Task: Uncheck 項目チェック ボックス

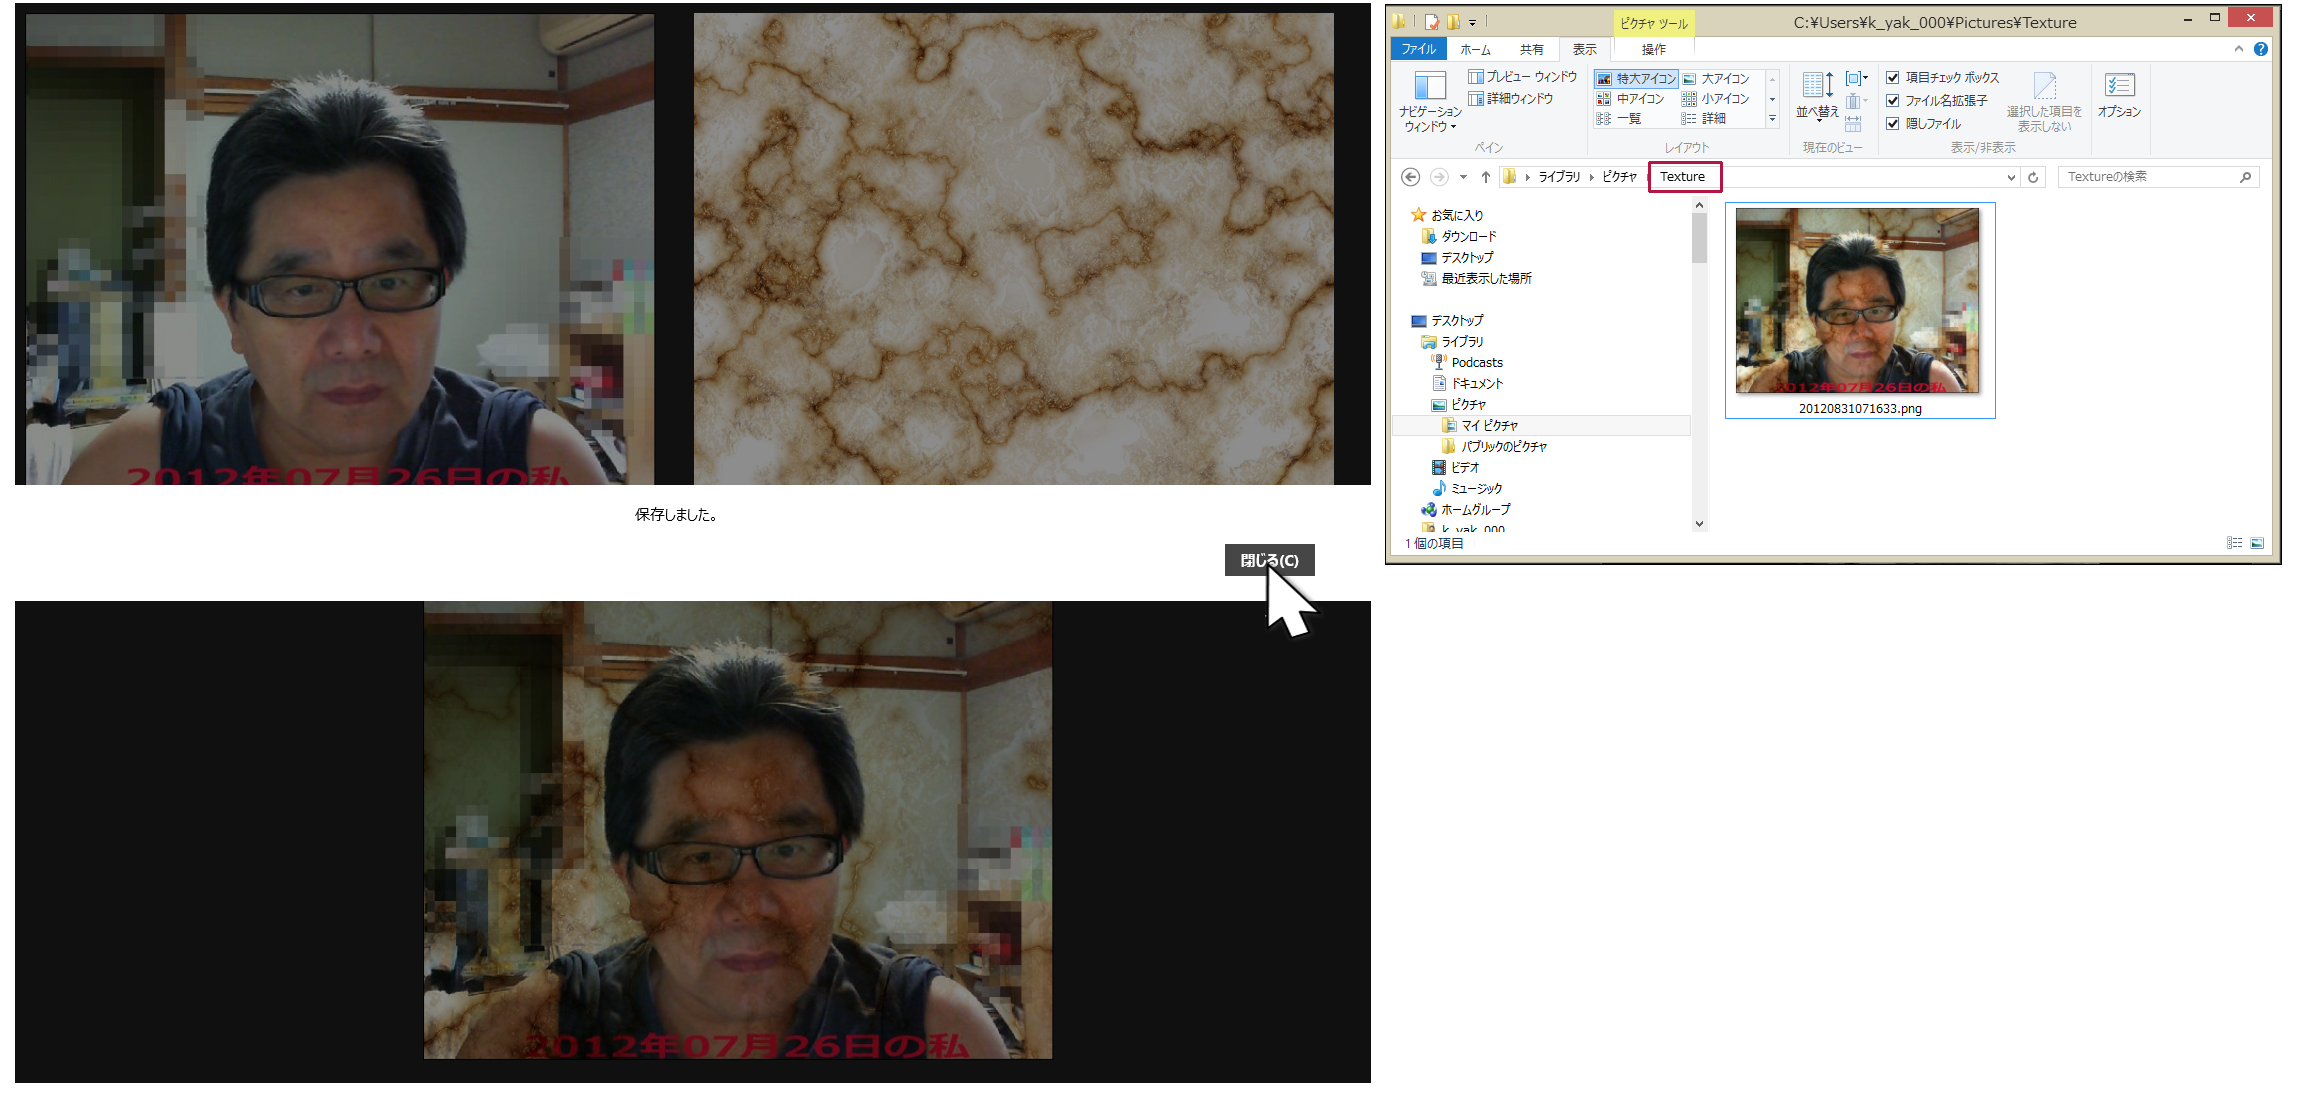Action: click(x=1892, y=77)
